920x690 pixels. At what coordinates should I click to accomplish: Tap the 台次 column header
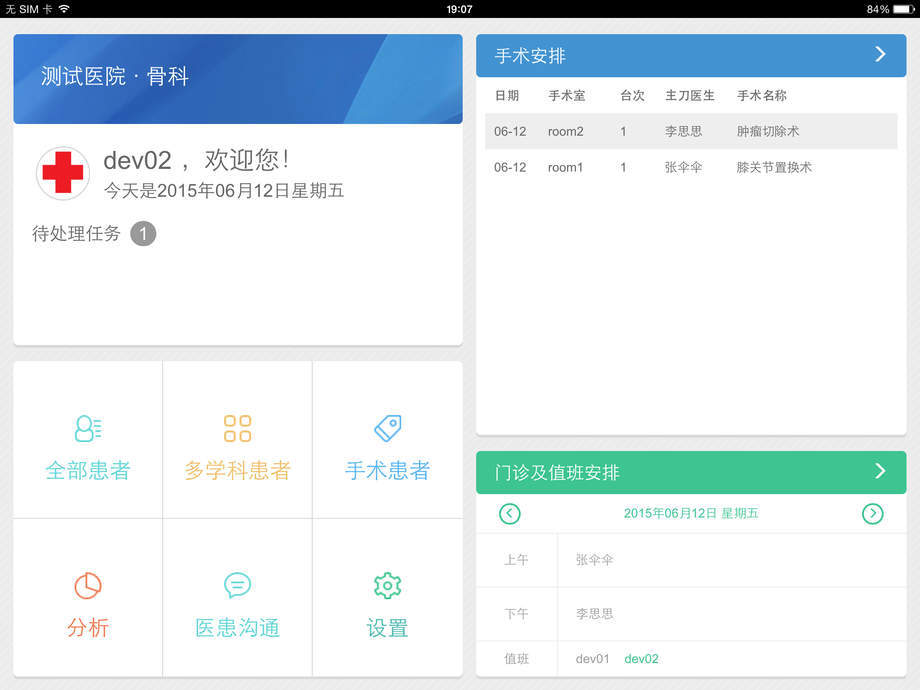[x=632, y=96]
